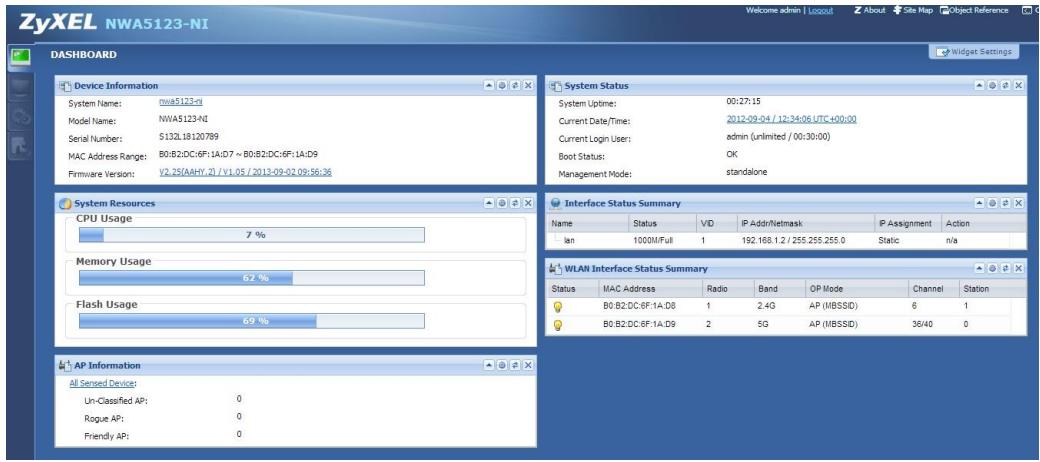Screen dimensions: 1040x462
Task: Open the current date/time link
Action: [x=791, y=119]
